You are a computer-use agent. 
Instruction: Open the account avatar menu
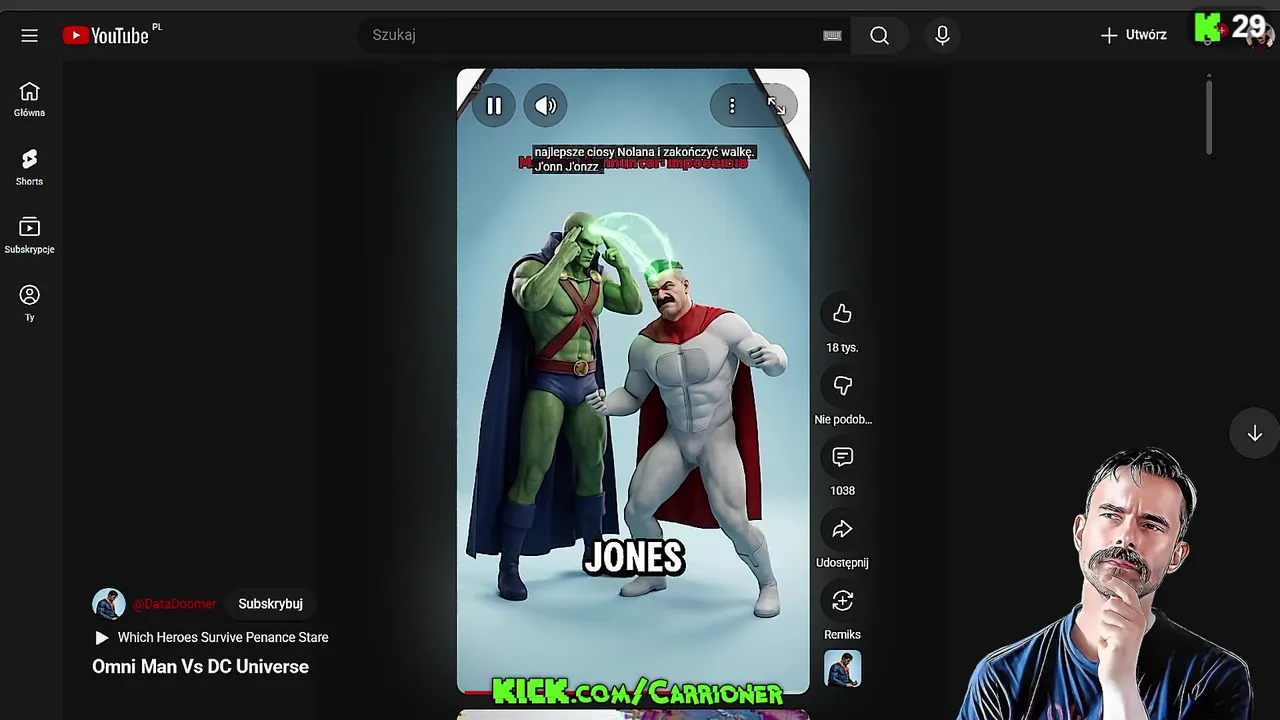(1258, 35)
